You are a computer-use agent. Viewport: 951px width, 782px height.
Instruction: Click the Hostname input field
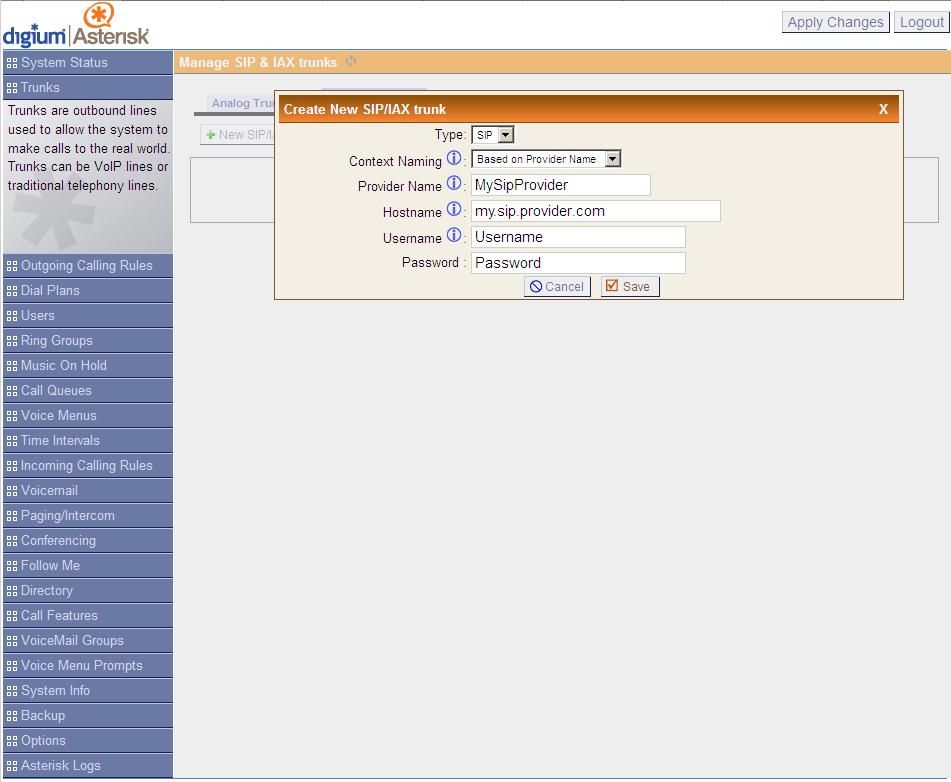pos(595,211)
